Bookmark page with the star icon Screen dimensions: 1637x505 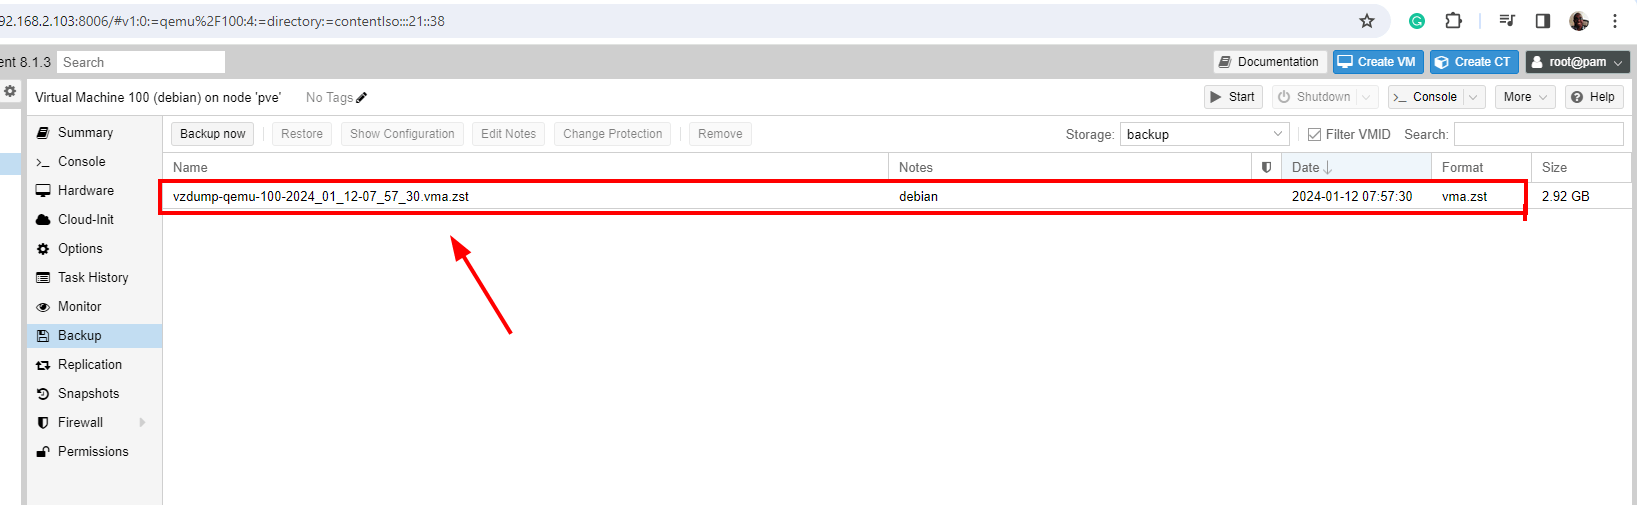pos(1367,21)
